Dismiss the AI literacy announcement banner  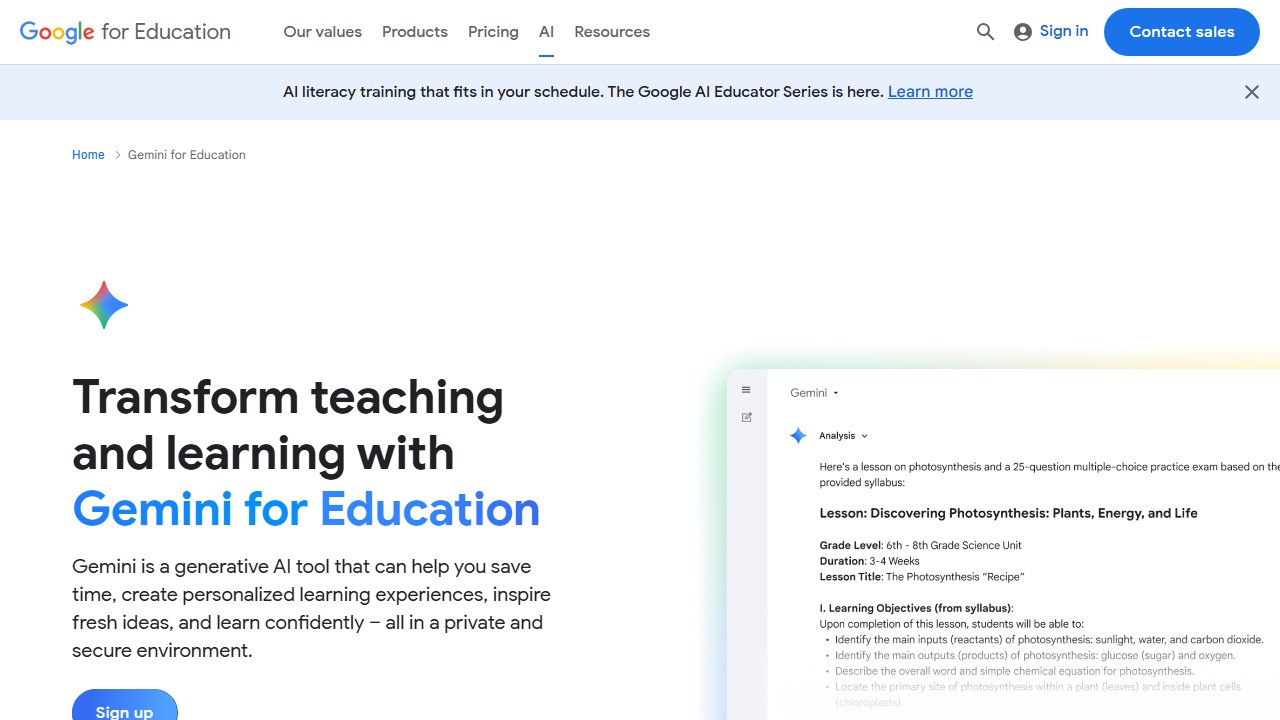point(1251,92)
